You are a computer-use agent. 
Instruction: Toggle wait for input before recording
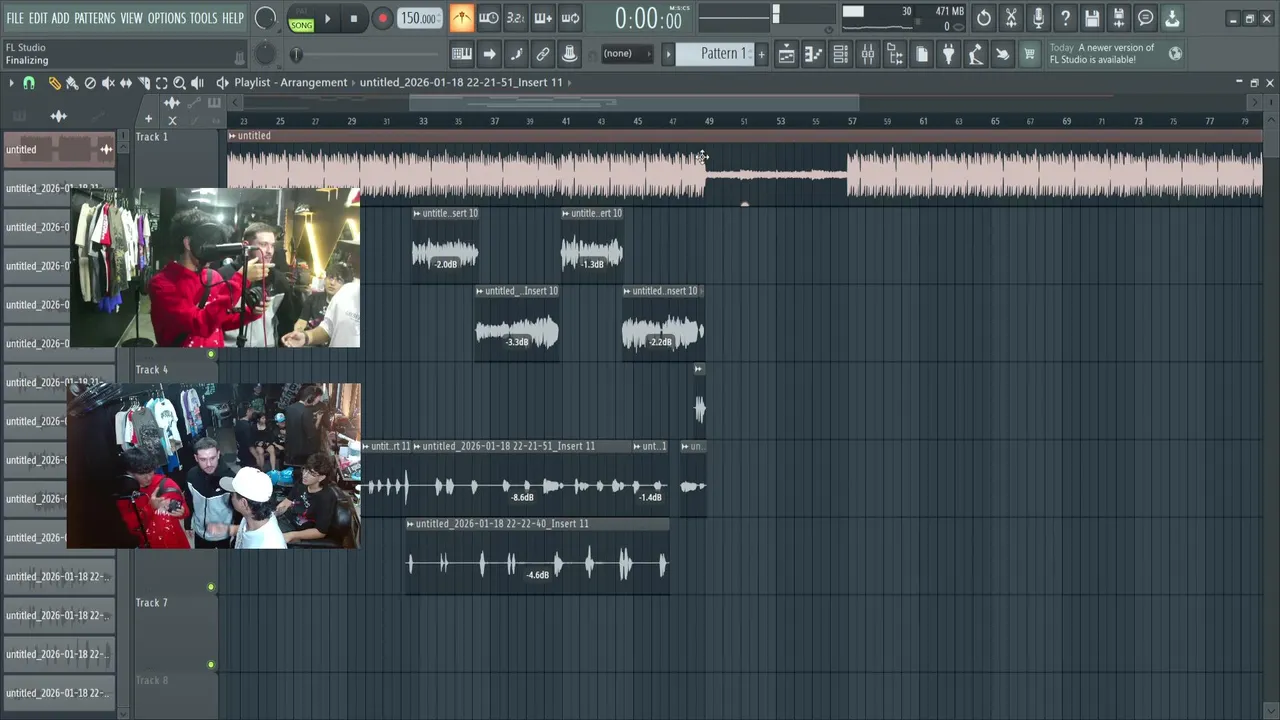pos(489,18)
